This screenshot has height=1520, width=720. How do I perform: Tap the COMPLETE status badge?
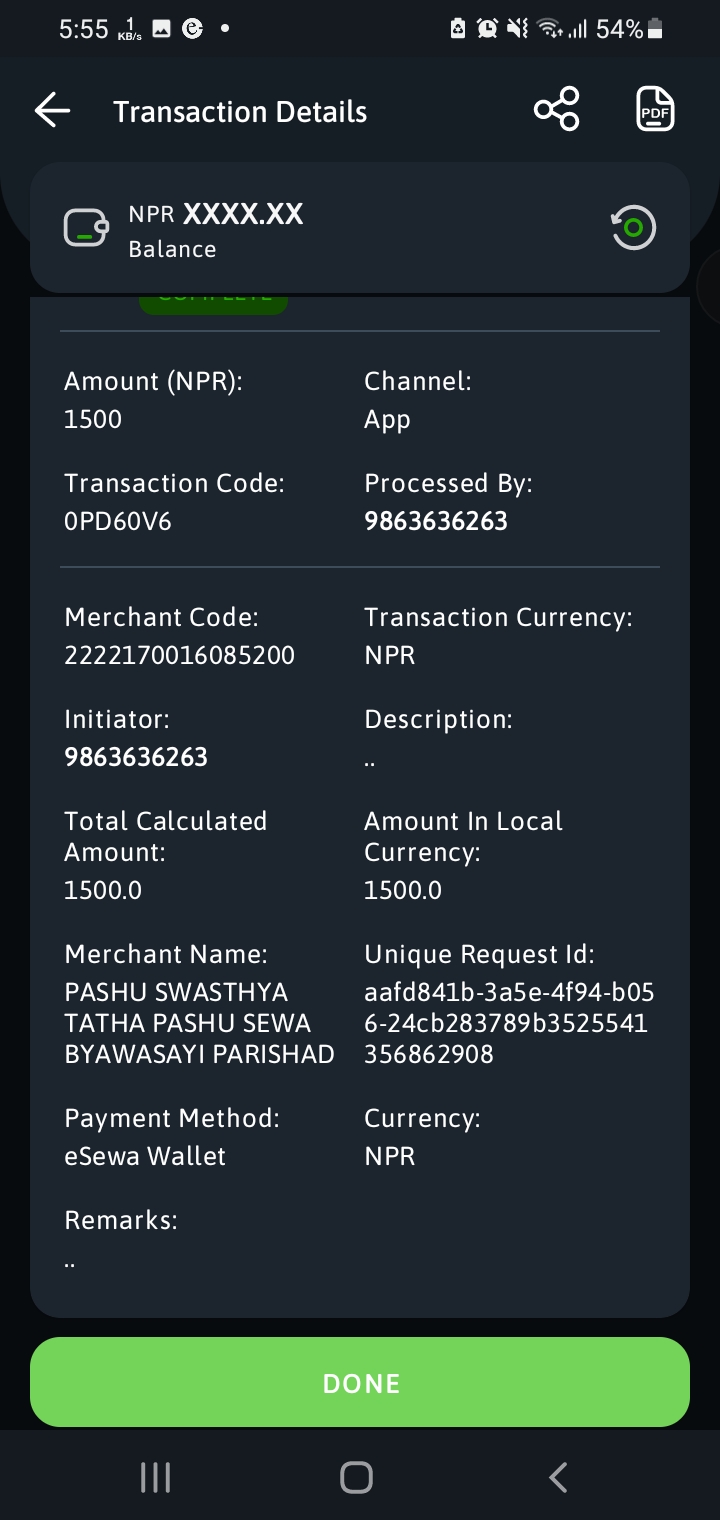[213, 304]
